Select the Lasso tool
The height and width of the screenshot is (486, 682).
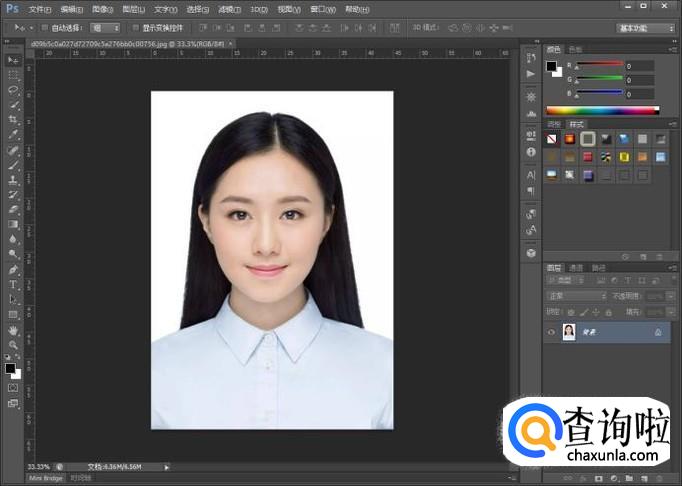[x=13, y=90]
